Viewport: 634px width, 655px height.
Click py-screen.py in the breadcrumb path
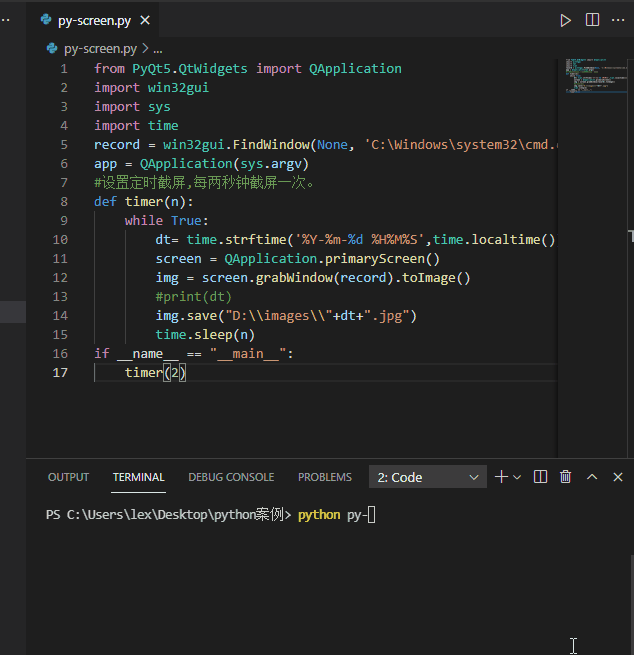[100, 48]
